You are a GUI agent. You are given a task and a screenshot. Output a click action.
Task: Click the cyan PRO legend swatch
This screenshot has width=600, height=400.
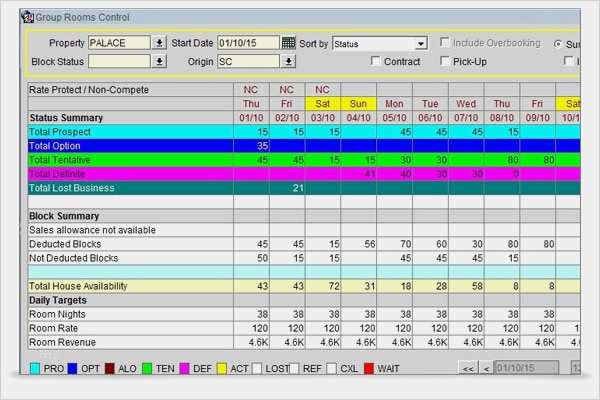click(35, 369)
